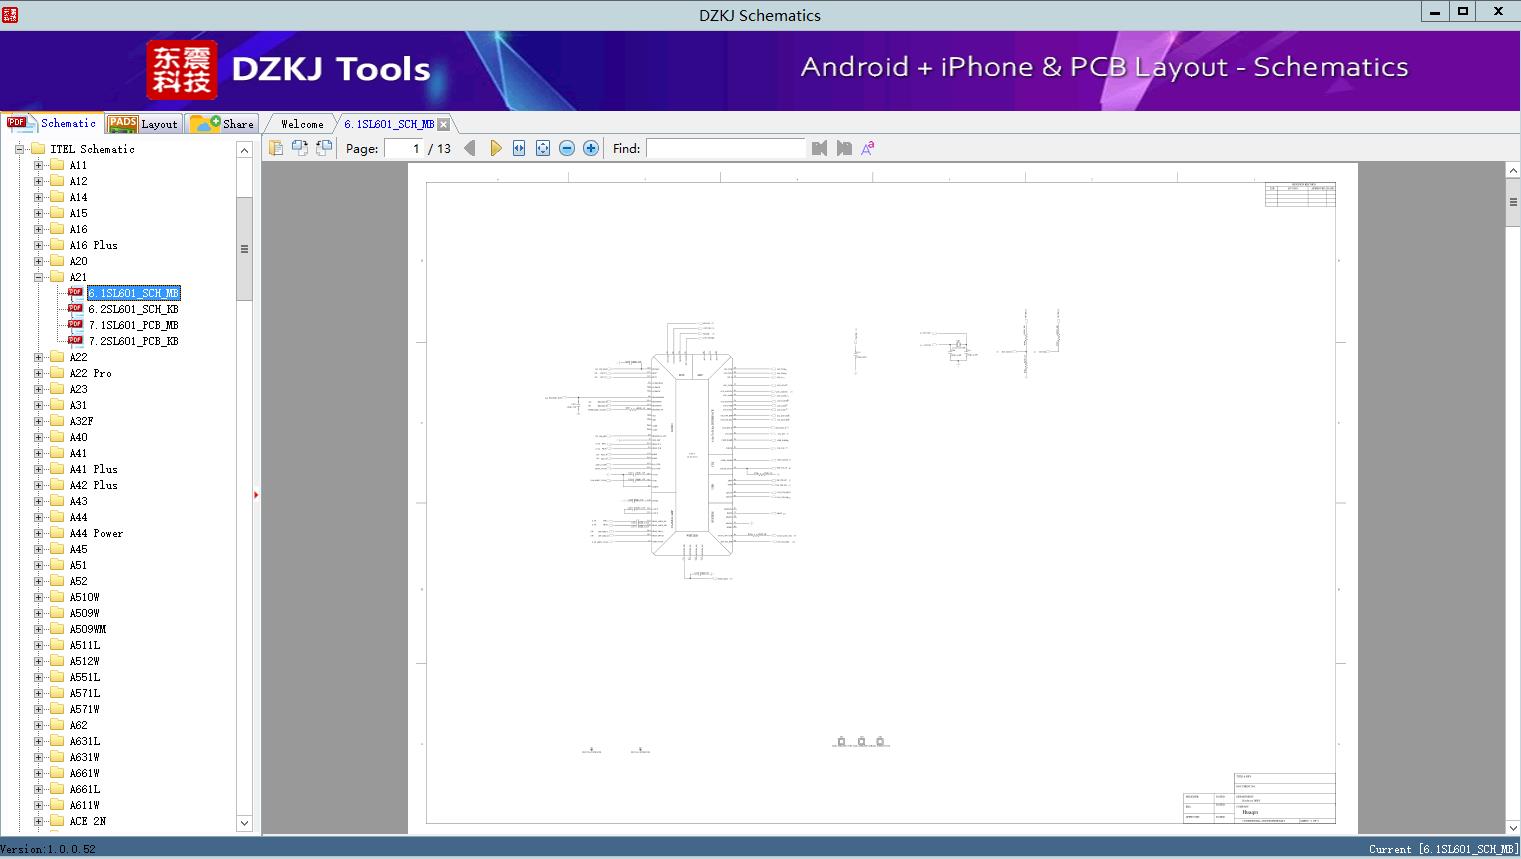Screen dimensions: 1521x859
Task: Toggle match case search option
Action: [868, 148]
